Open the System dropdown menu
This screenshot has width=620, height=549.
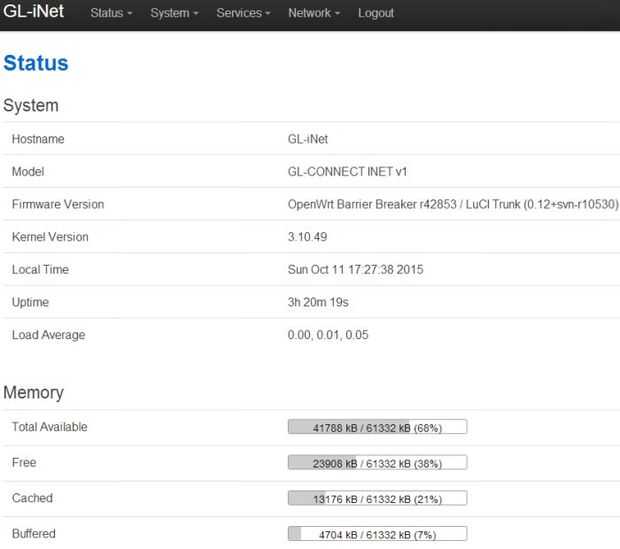[x=174, y=13]
